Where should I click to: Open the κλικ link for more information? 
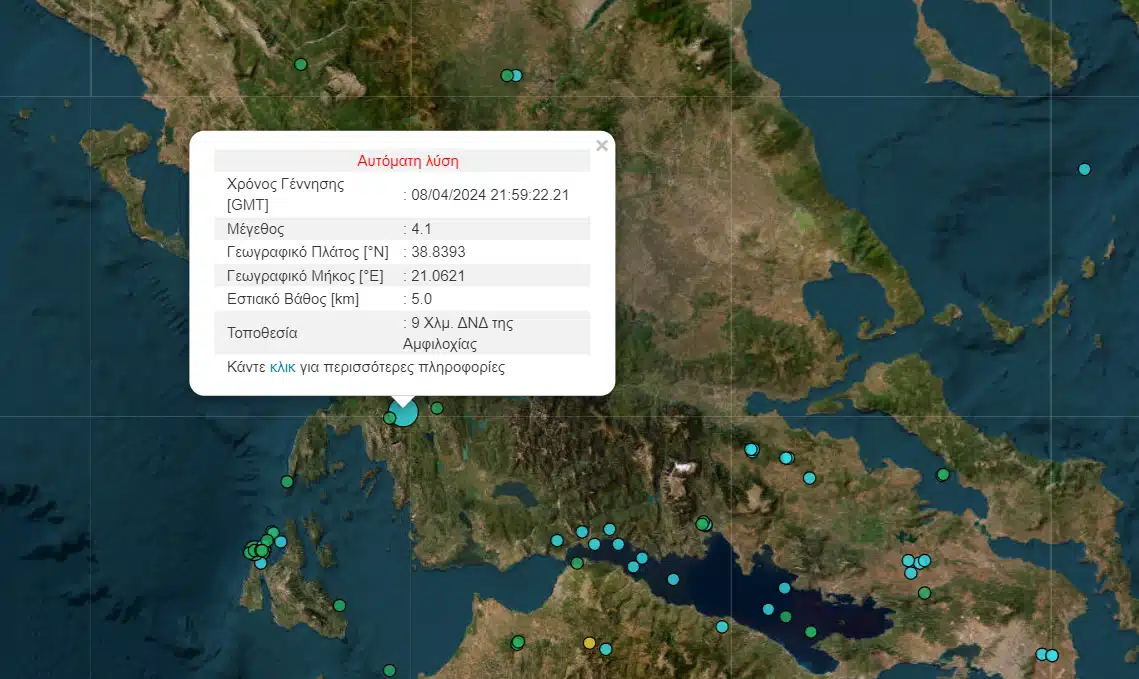pyautogui.click(x=282, y=367)
